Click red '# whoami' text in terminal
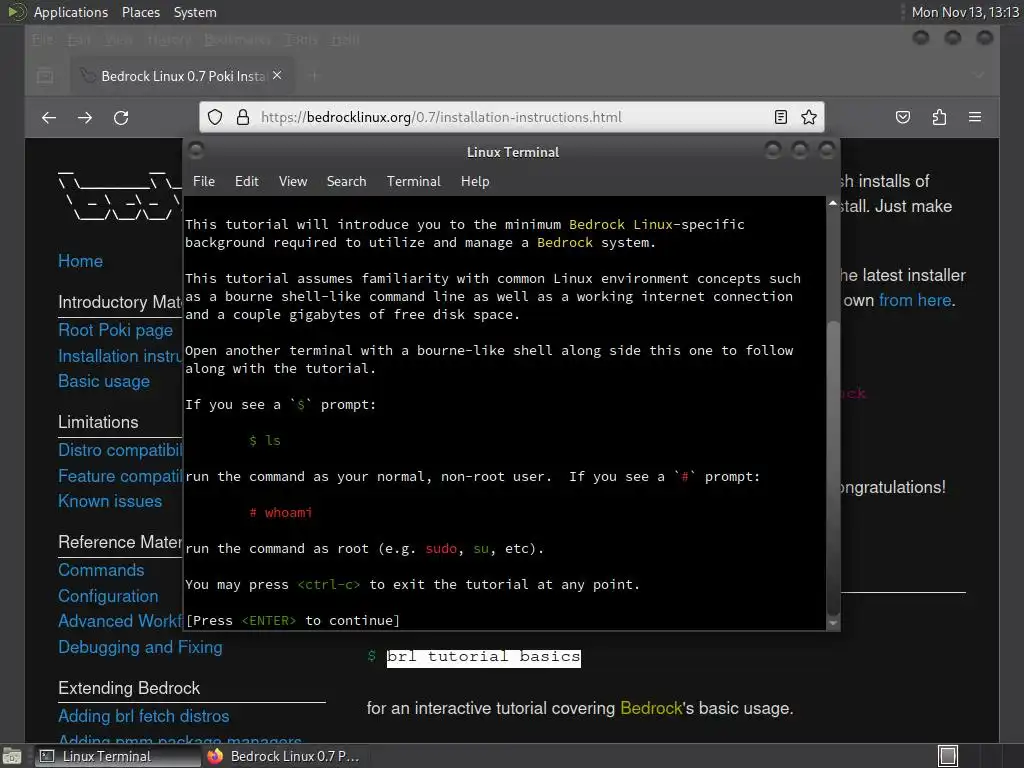The image size is (1024, 768). click(x=281, y=513)
